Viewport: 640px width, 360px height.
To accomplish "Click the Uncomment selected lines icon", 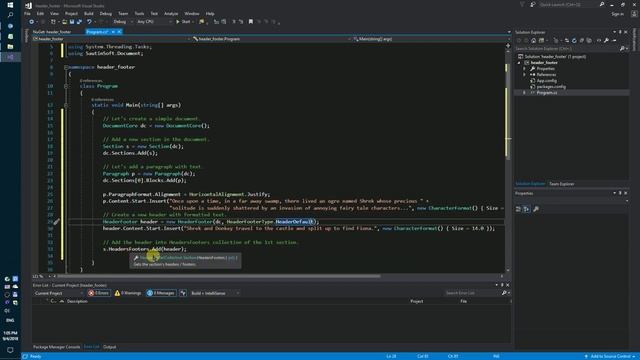I will click(241, 22).
